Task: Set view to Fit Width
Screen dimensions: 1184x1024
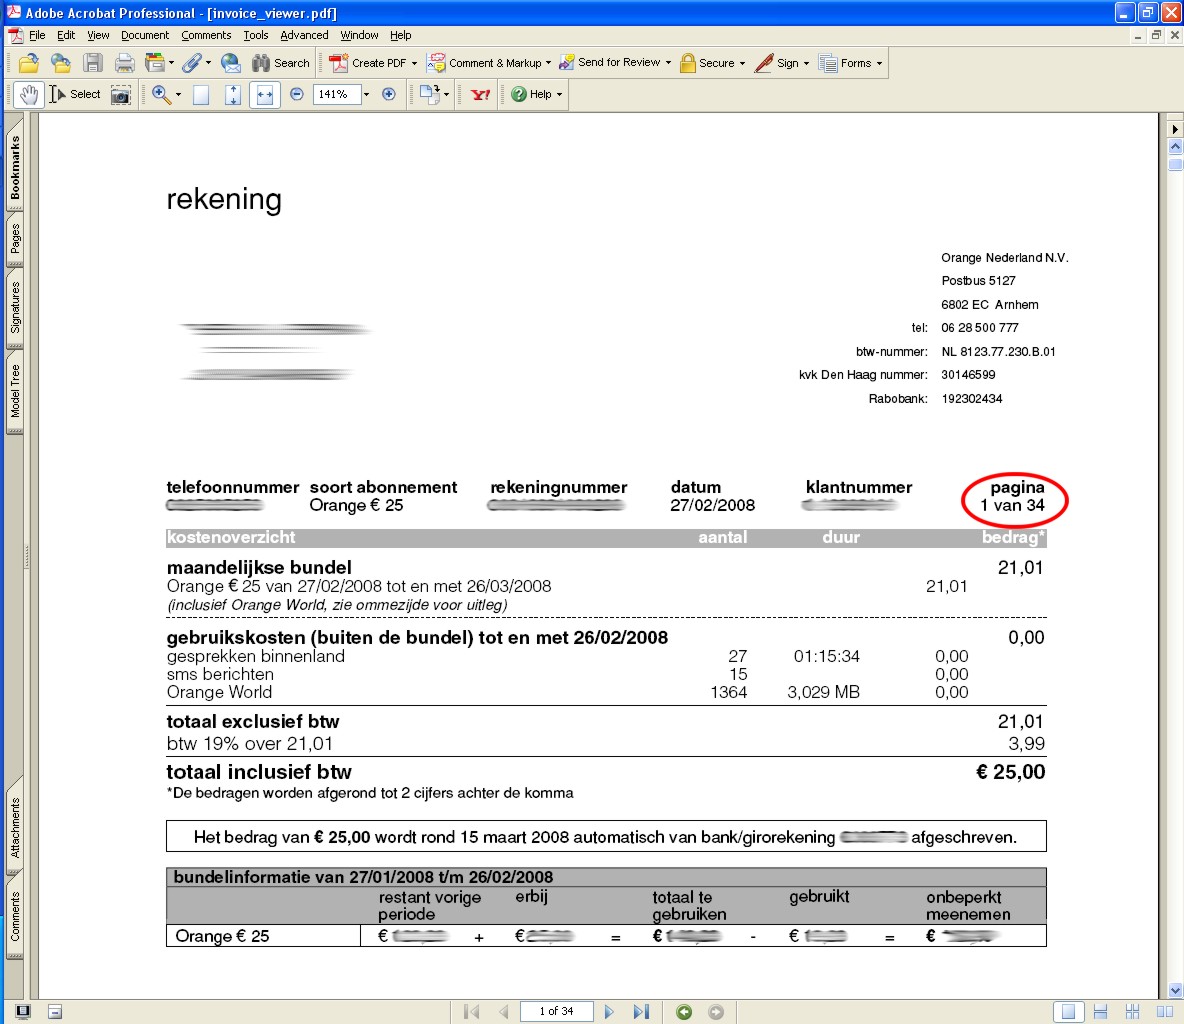Action: (x=265, y=94)
